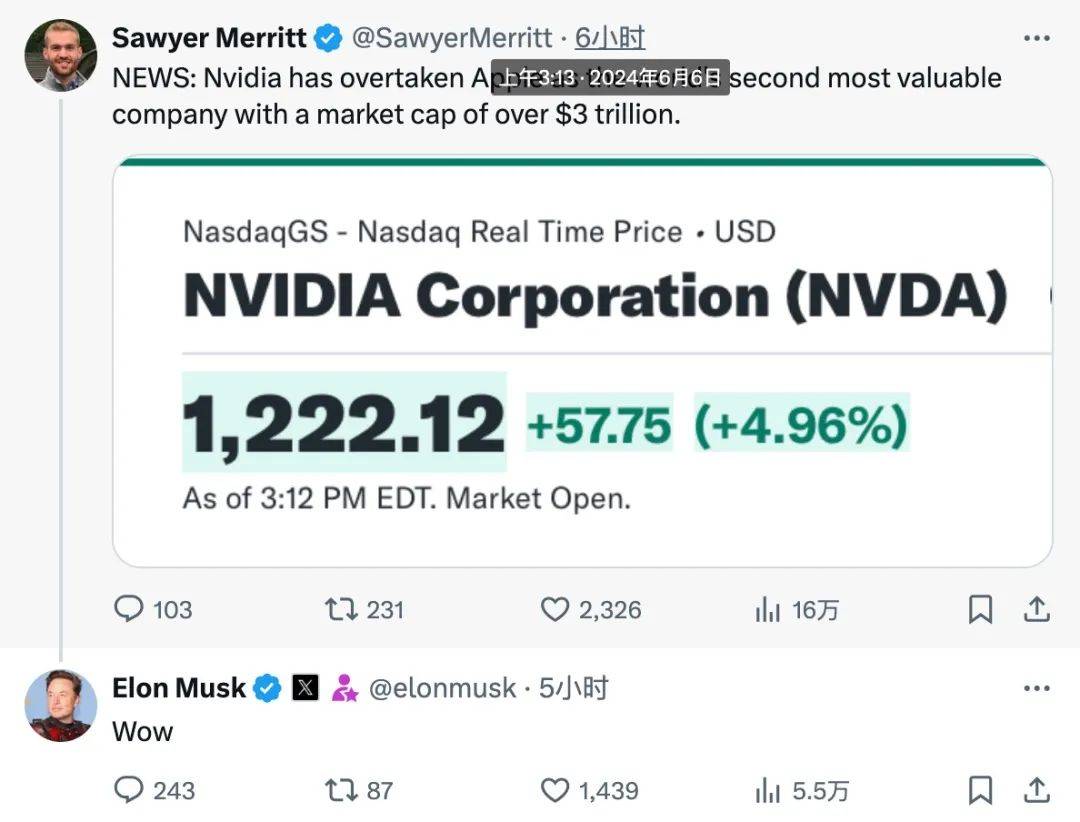Like Sawyer Merritt's Nvidia post
Viewport: 1080px width, 822px height.
[555, 609]
